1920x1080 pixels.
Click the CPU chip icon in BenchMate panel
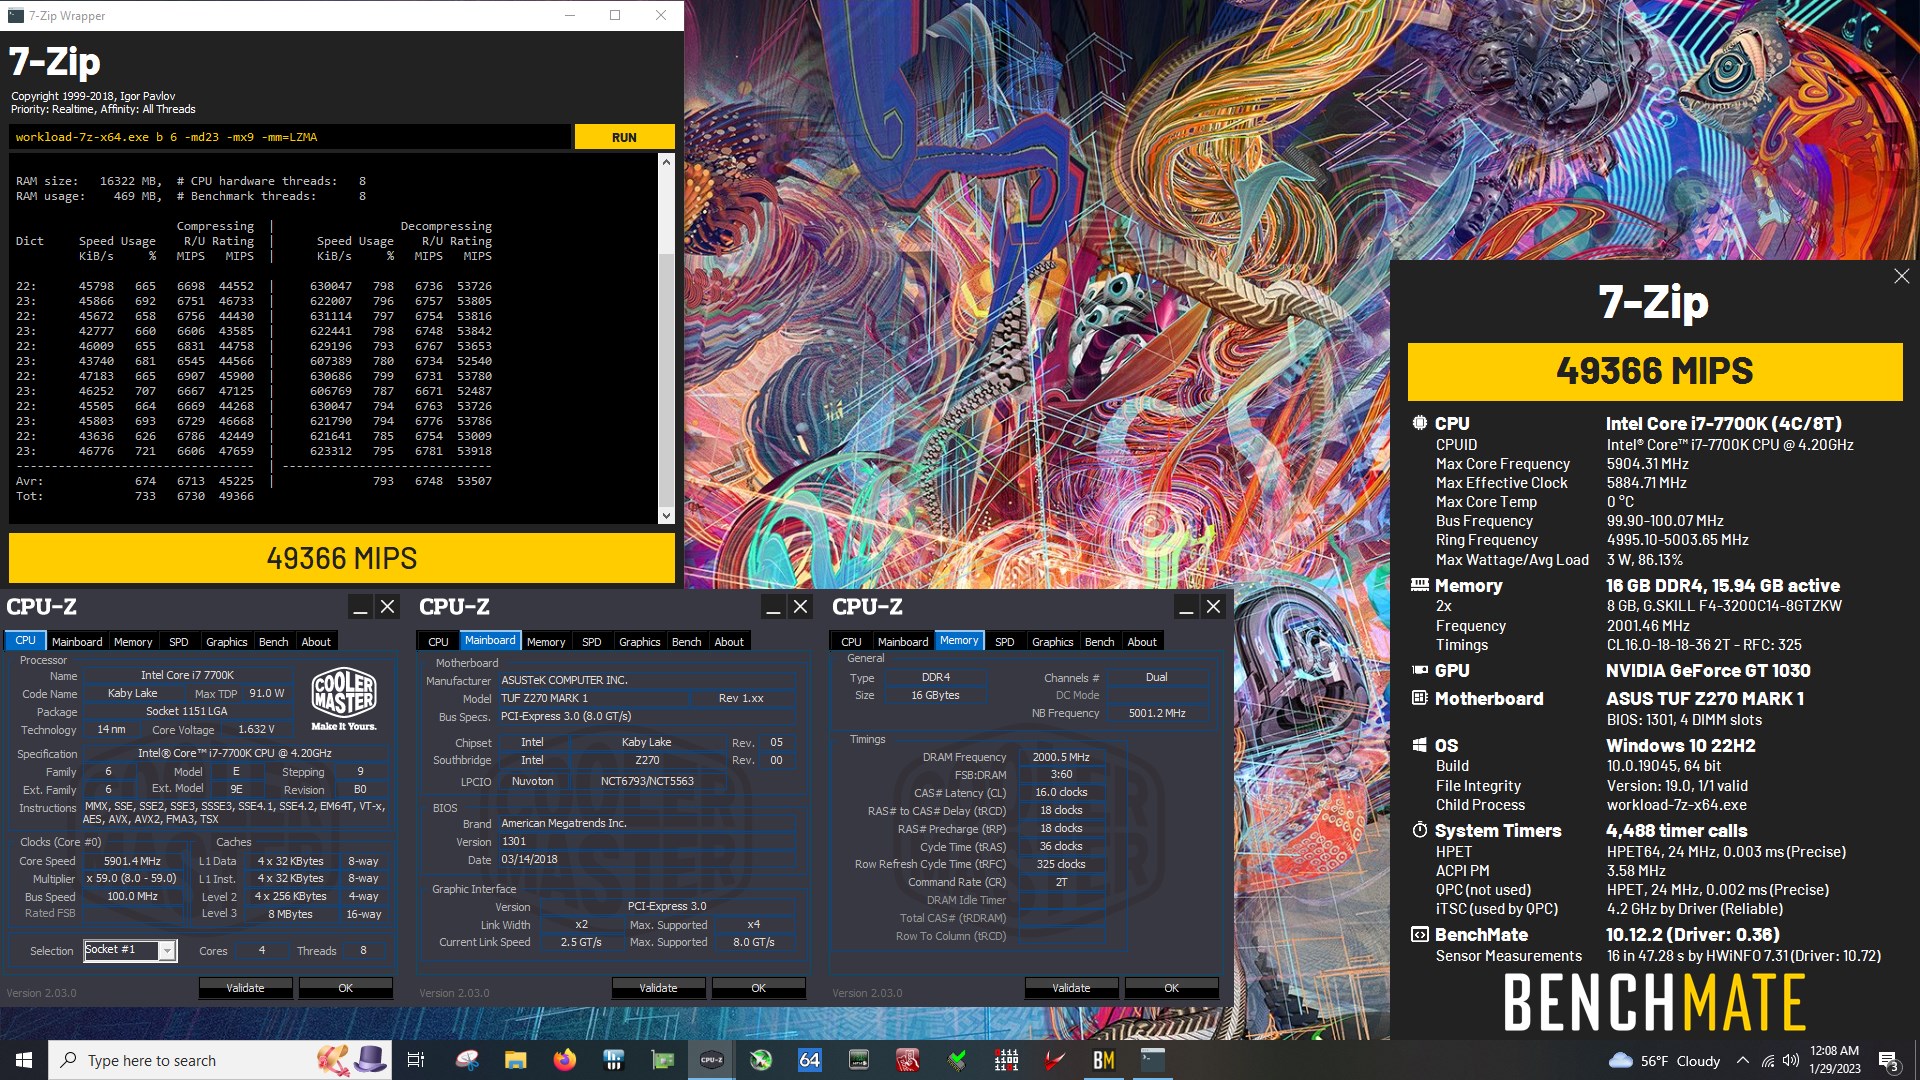(x=1419, y=423)
